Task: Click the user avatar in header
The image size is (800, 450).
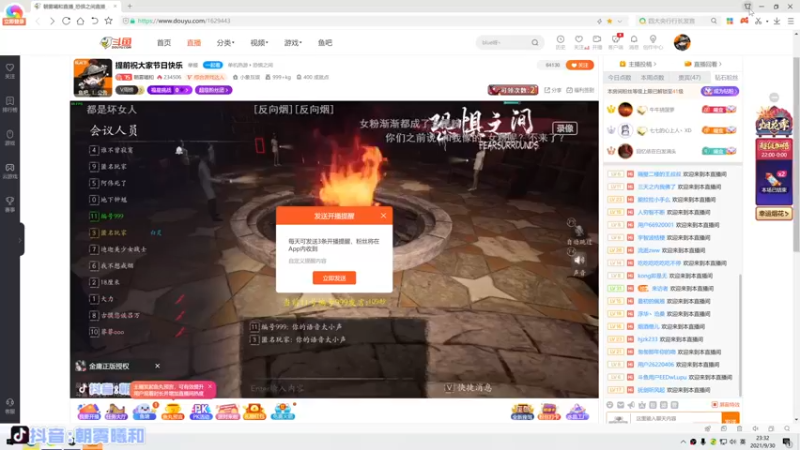Action: (682, 42)
